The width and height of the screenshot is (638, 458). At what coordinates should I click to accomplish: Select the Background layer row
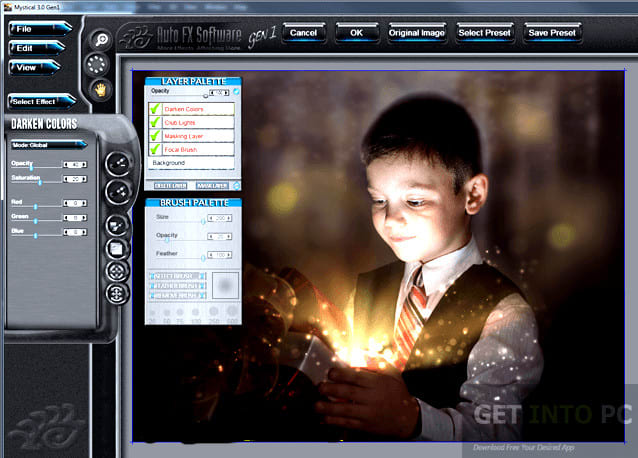pyautogui.click(x=191, y=163)
